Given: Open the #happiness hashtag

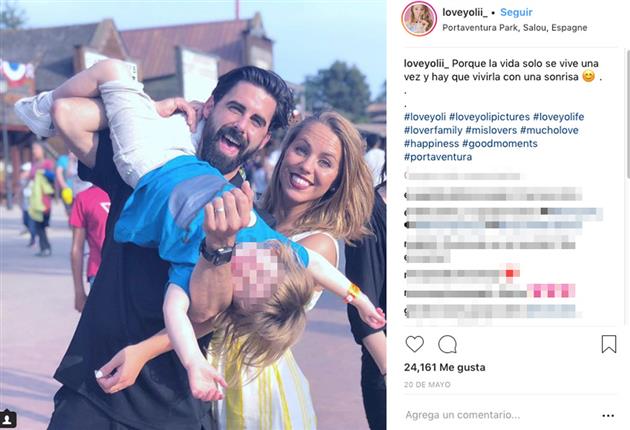Looking at the screenshot, I should coord(432,143).
